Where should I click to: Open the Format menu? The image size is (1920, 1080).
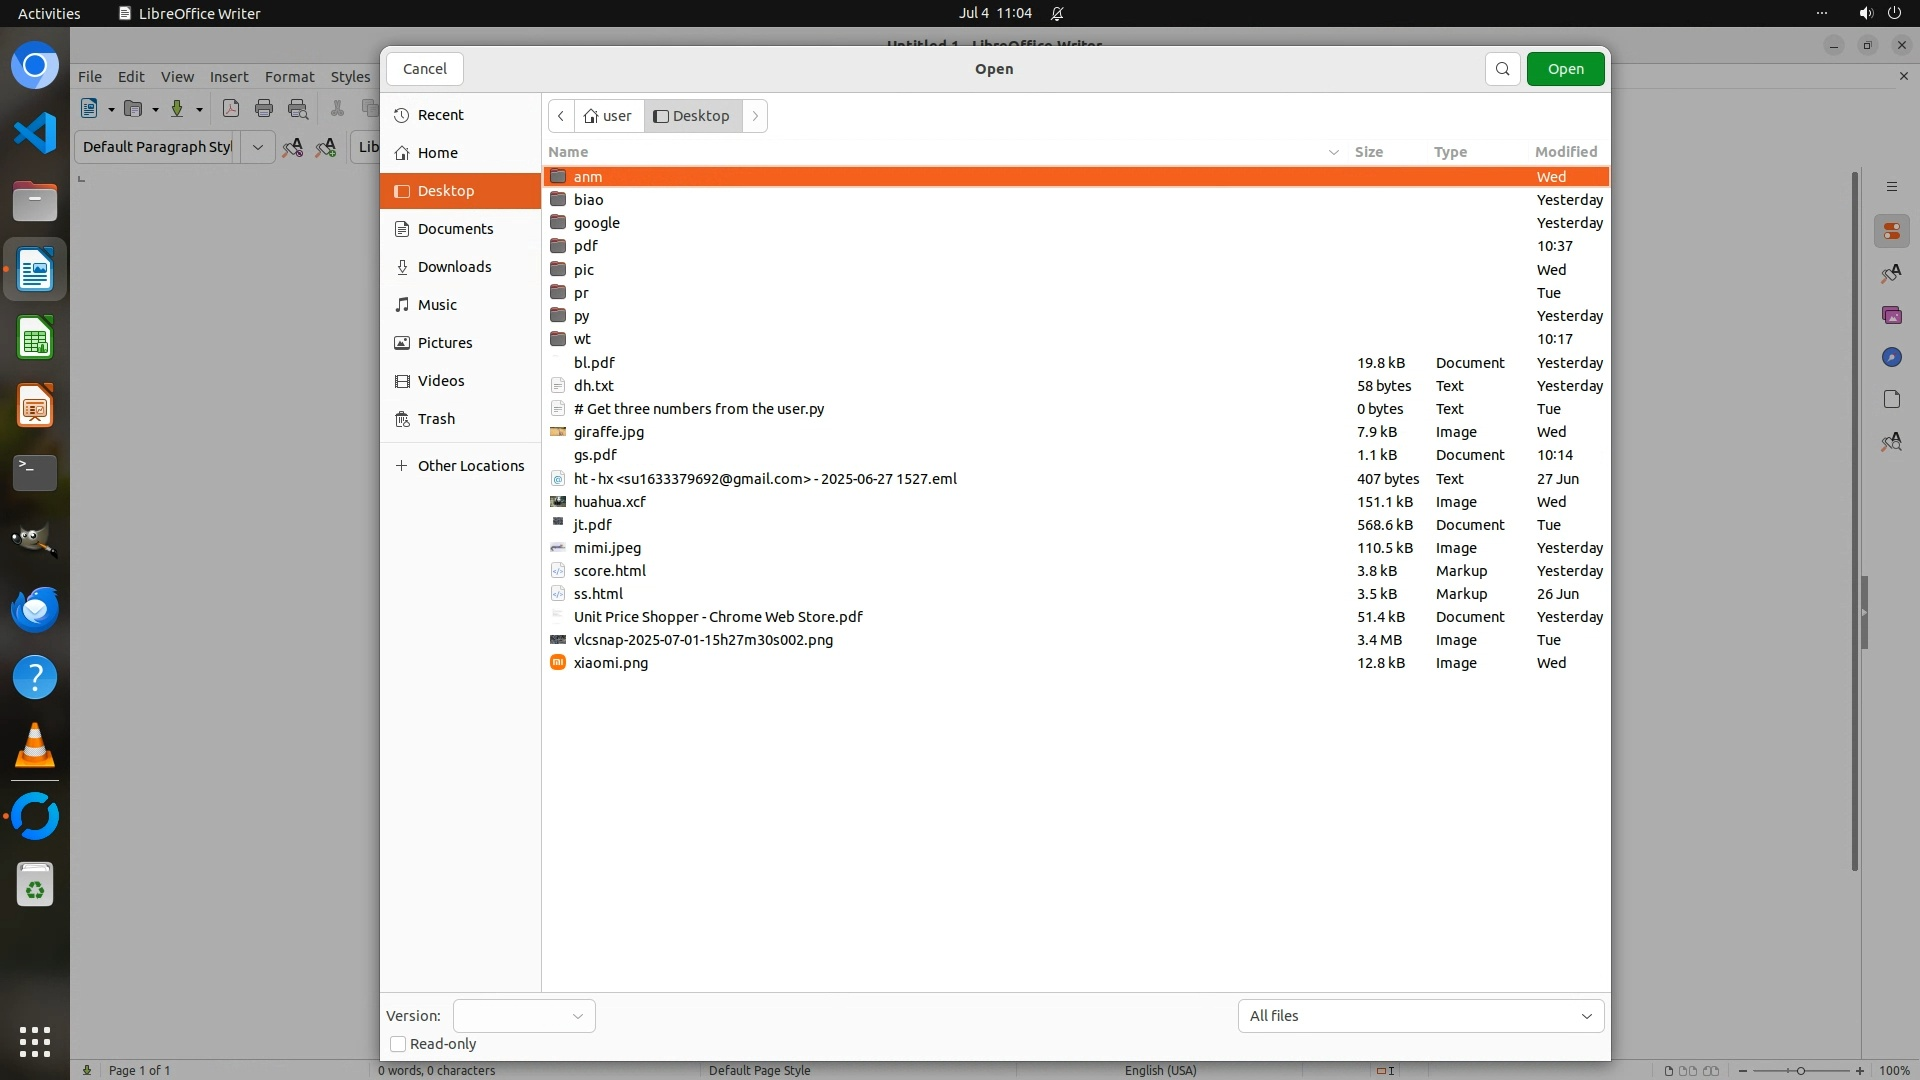289,77
